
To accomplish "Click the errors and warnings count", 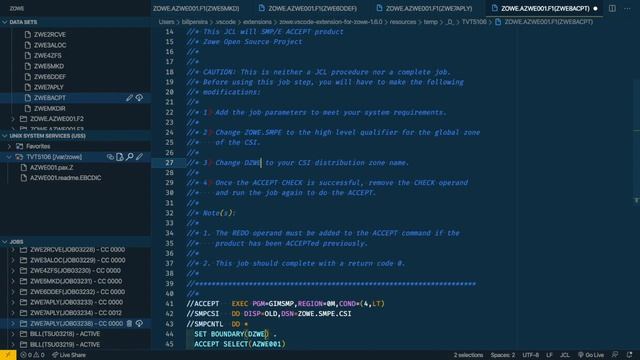I will 33,355.
